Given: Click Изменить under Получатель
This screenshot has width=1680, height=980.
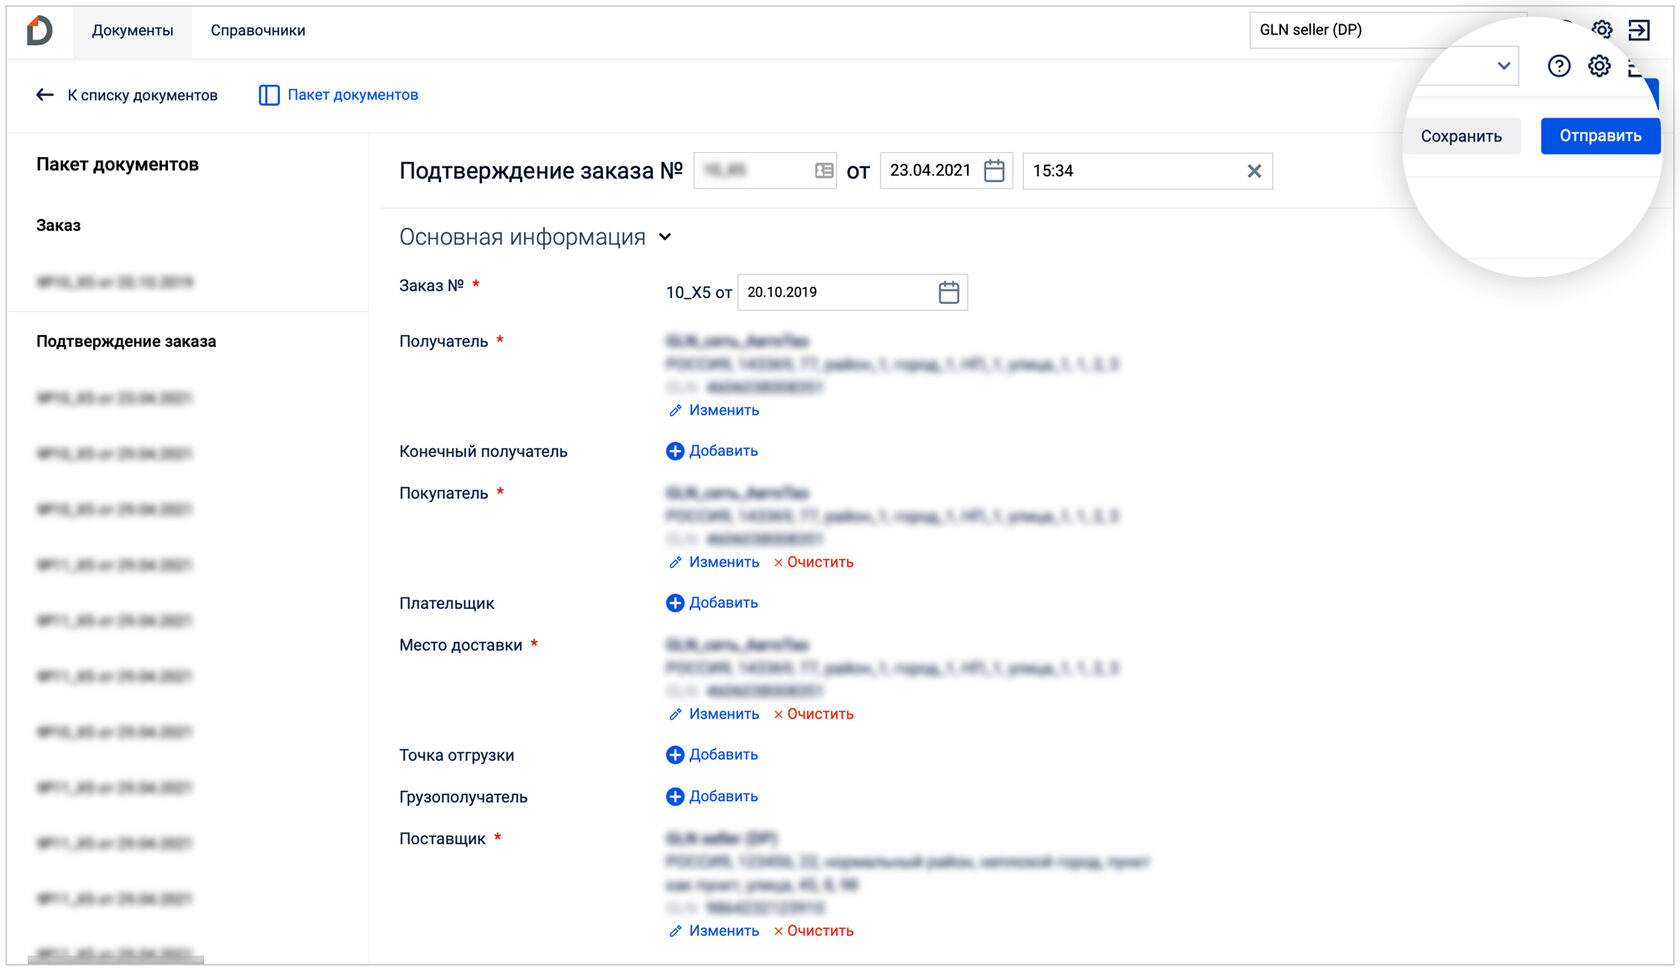Looking at the screenshot, I should pyautogui.click(x=724, y=410).
